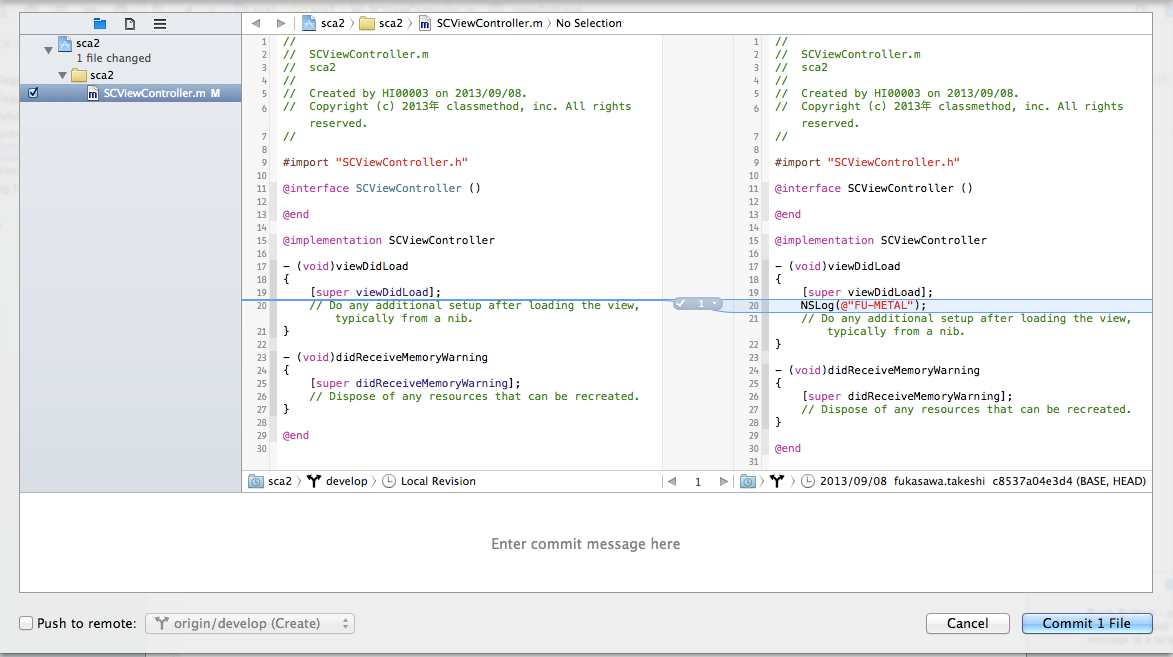Image resolution: width=1173 pixels, height=657 pixels.
Task: Toggle change 1 checkmark in diff gutter
Action: pos(681,303)
